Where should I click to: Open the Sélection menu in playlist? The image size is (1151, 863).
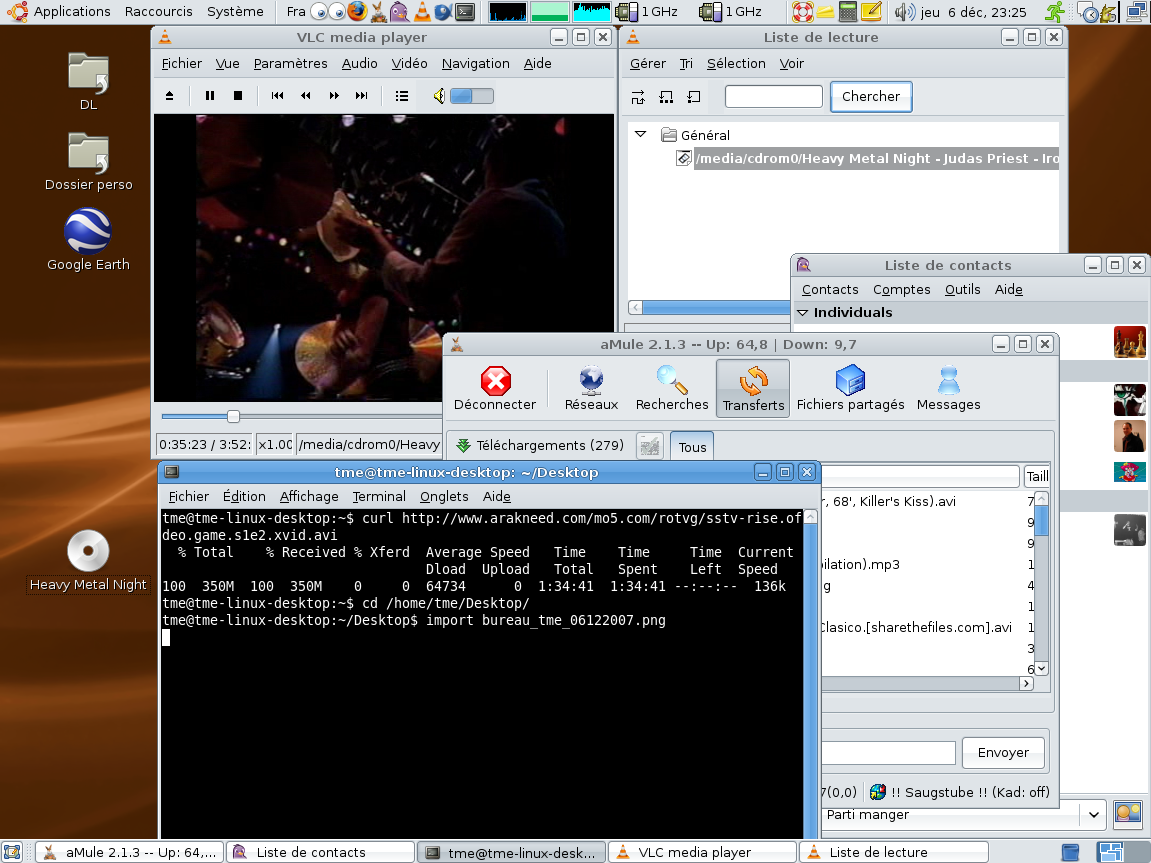(736, 63)
